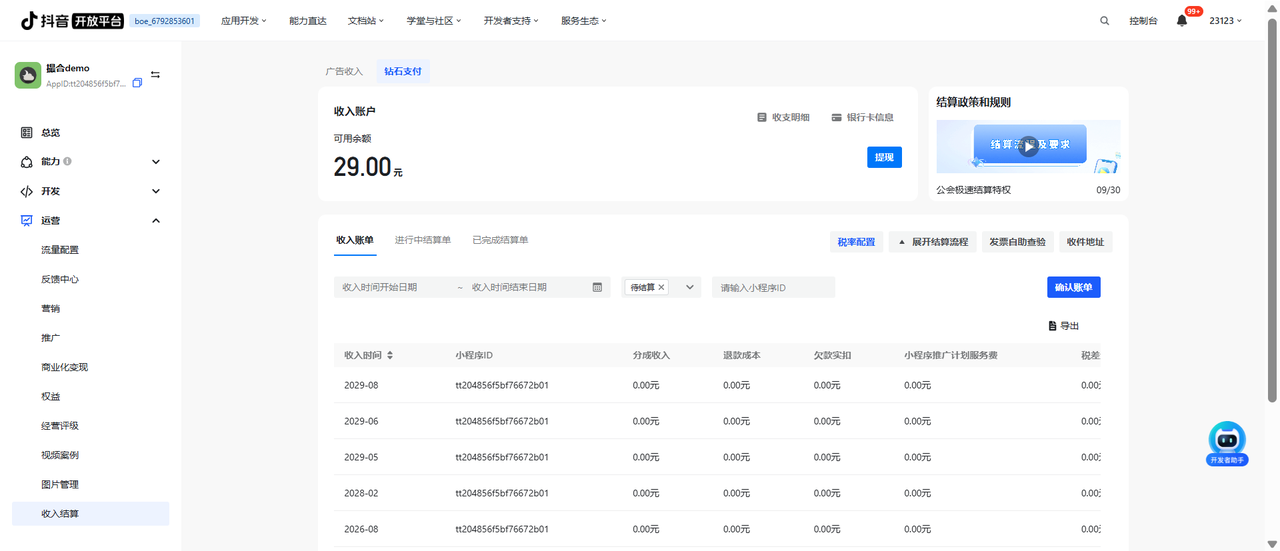Select the 已完成结算单 tab

click(x=500, y=240)
